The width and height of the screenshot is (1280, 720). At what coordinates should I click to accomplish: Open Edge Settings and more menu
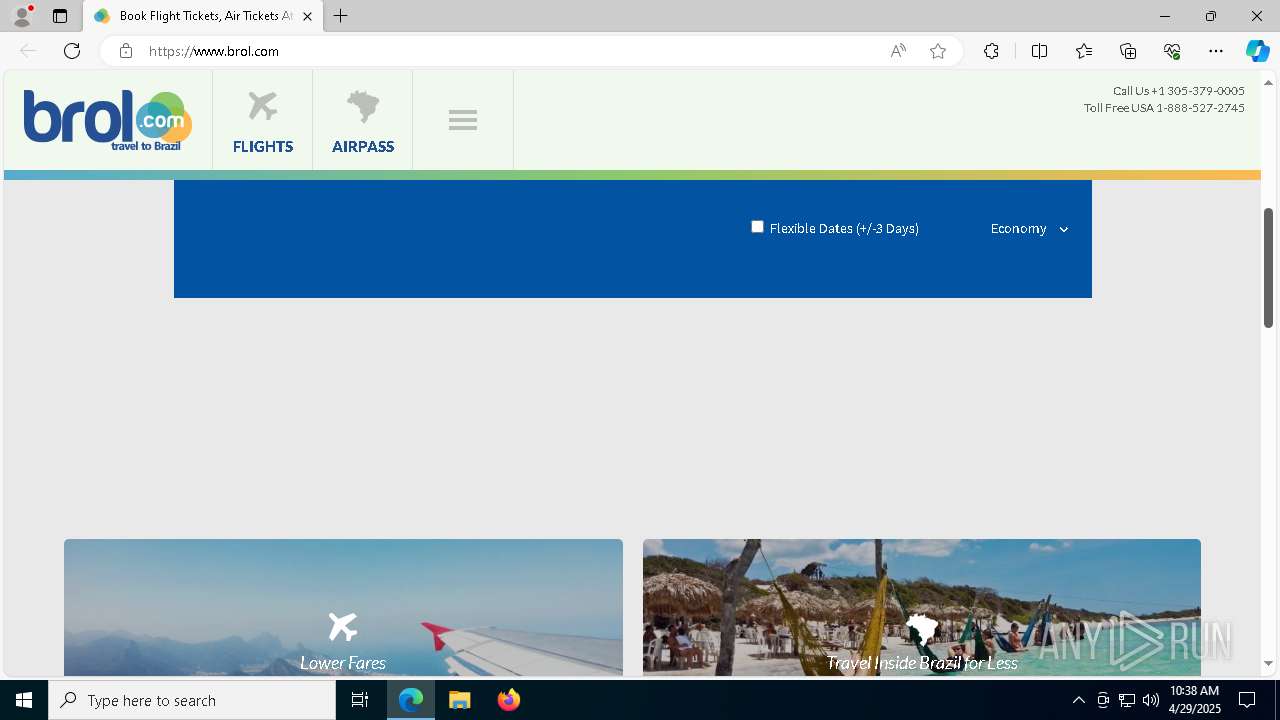point(1216,51)
